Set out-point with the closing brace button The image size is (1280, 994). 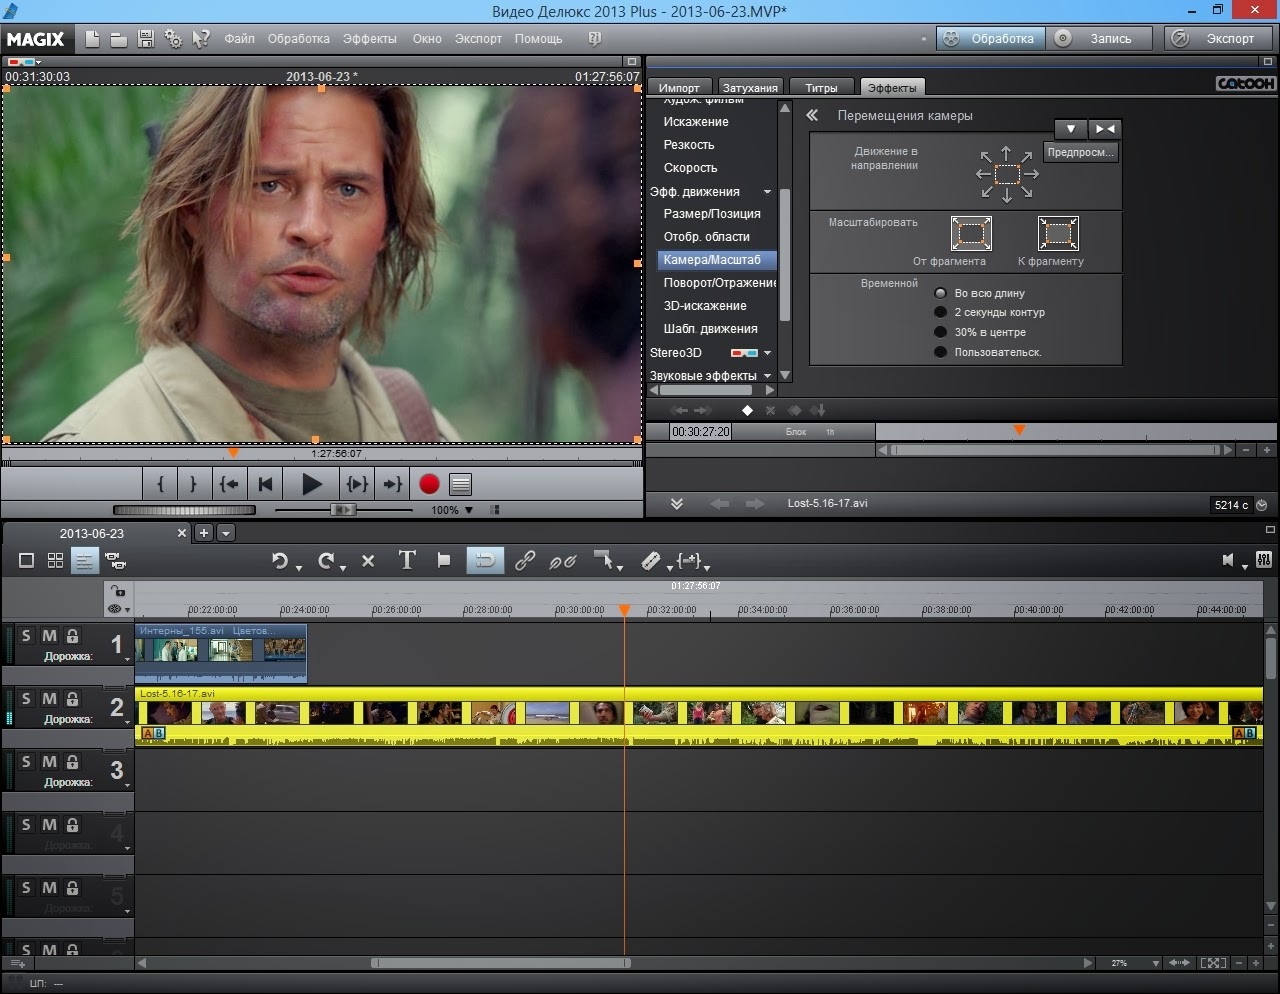(x=193, y=484)
